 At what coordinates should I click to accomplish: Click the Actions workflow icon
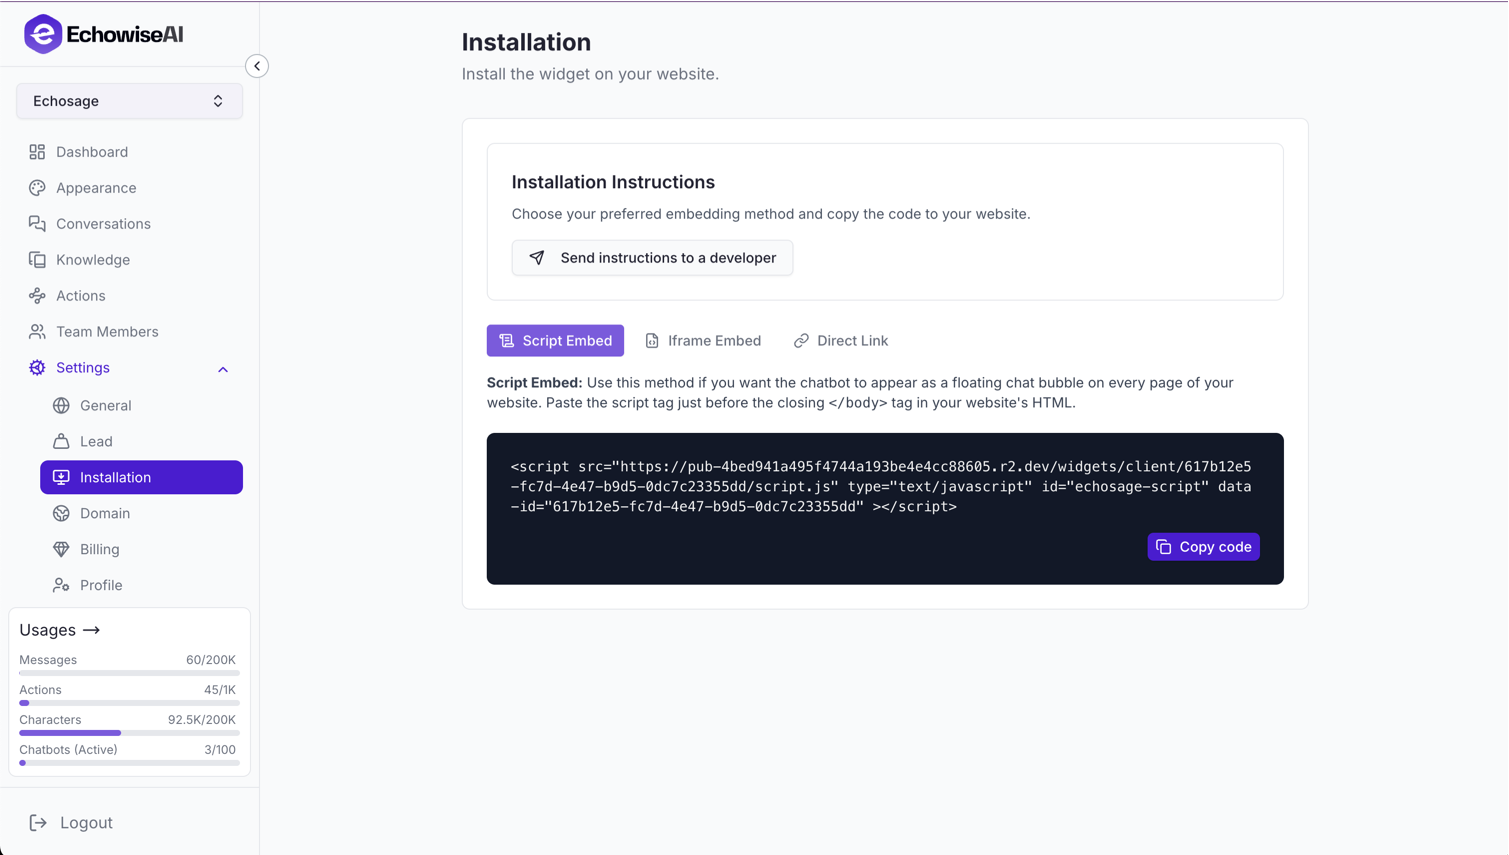[37, 296]
